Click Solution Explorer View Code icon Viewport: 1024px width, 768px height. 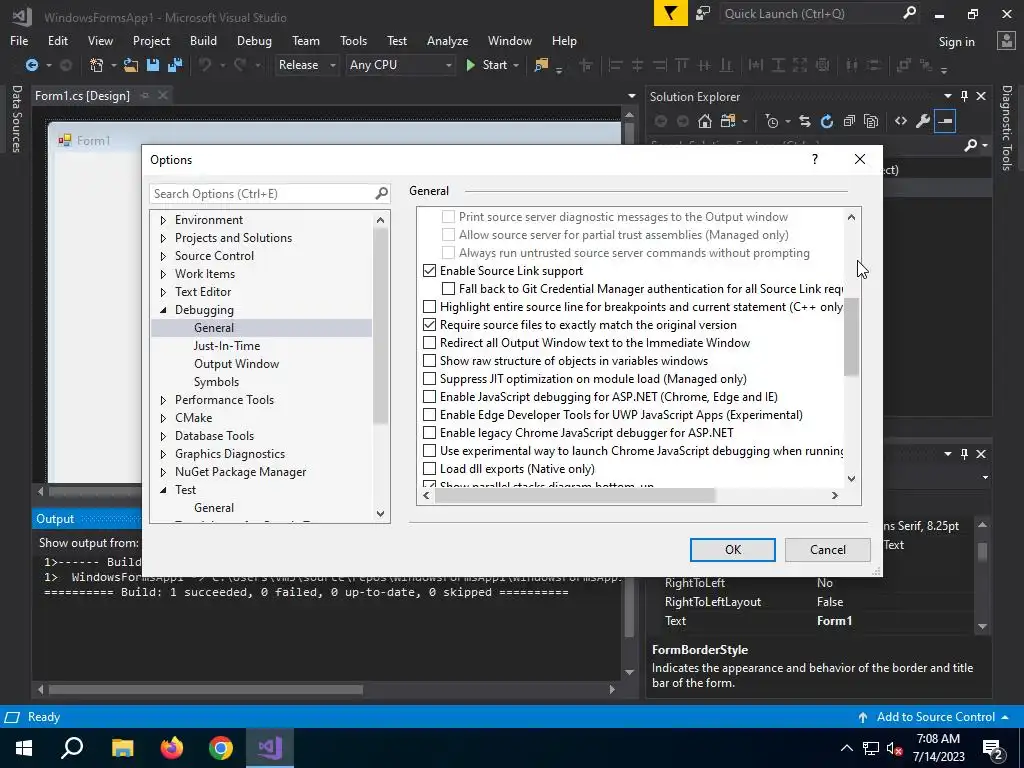pos(901,121)
